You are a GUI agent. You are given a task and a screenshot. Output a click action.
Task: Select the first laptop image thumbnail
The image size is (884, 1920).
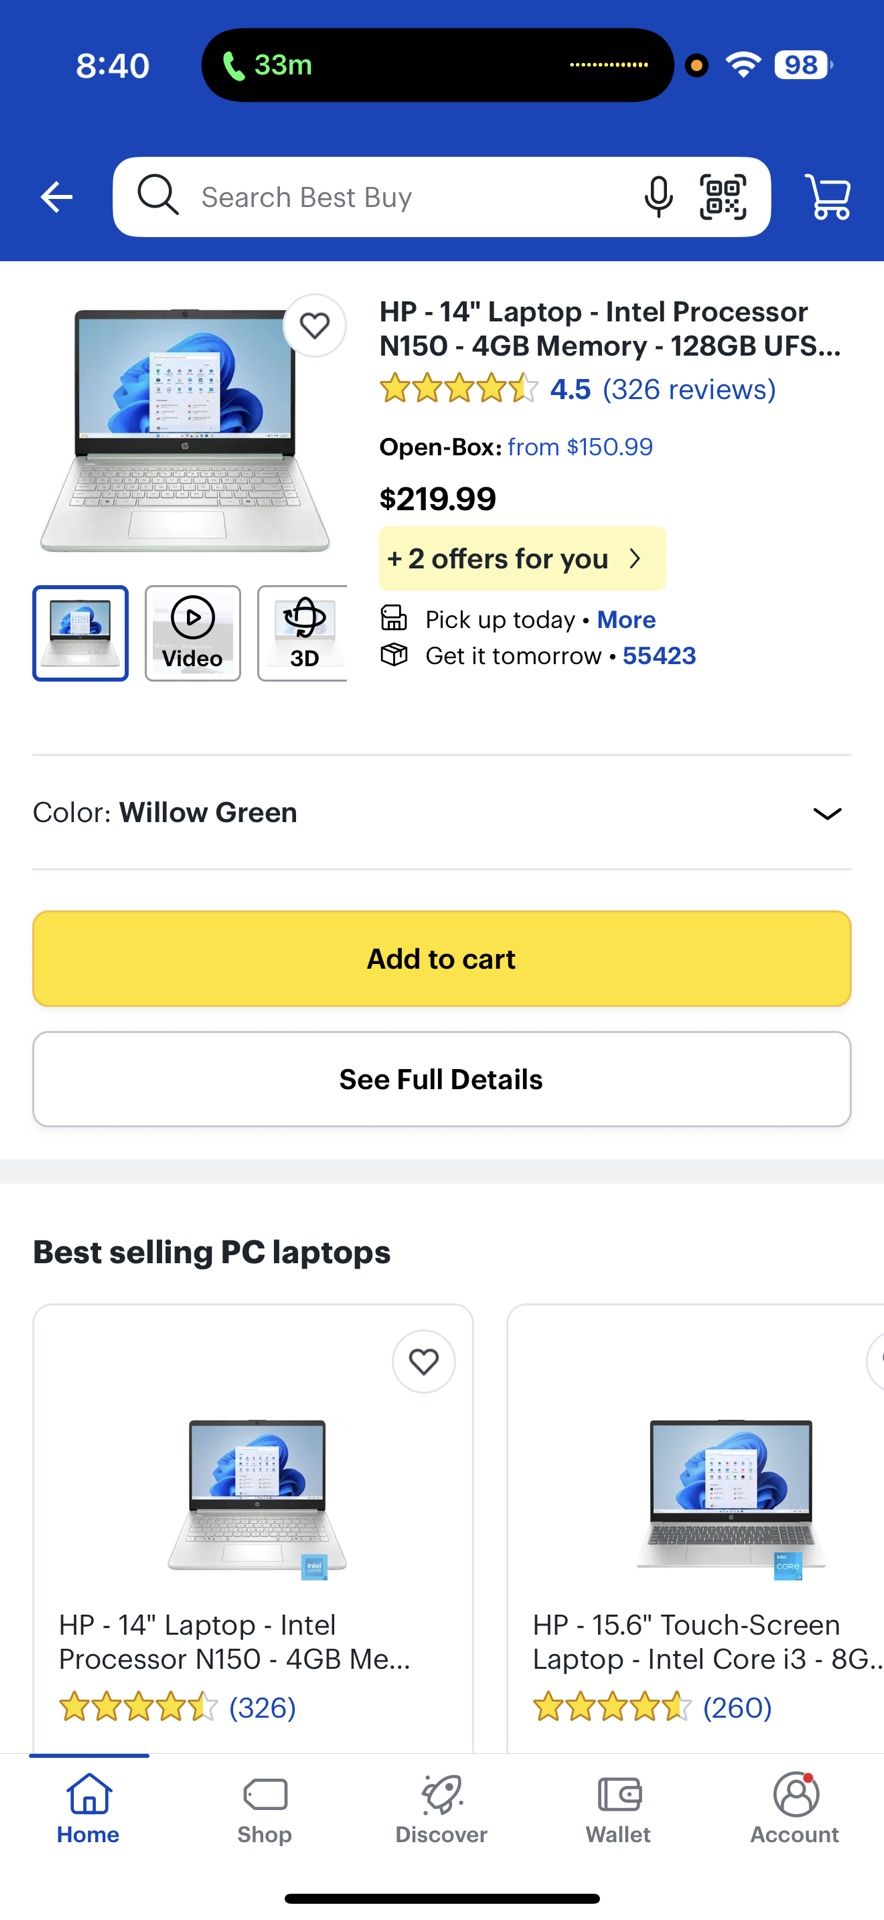tap(81, 633)
